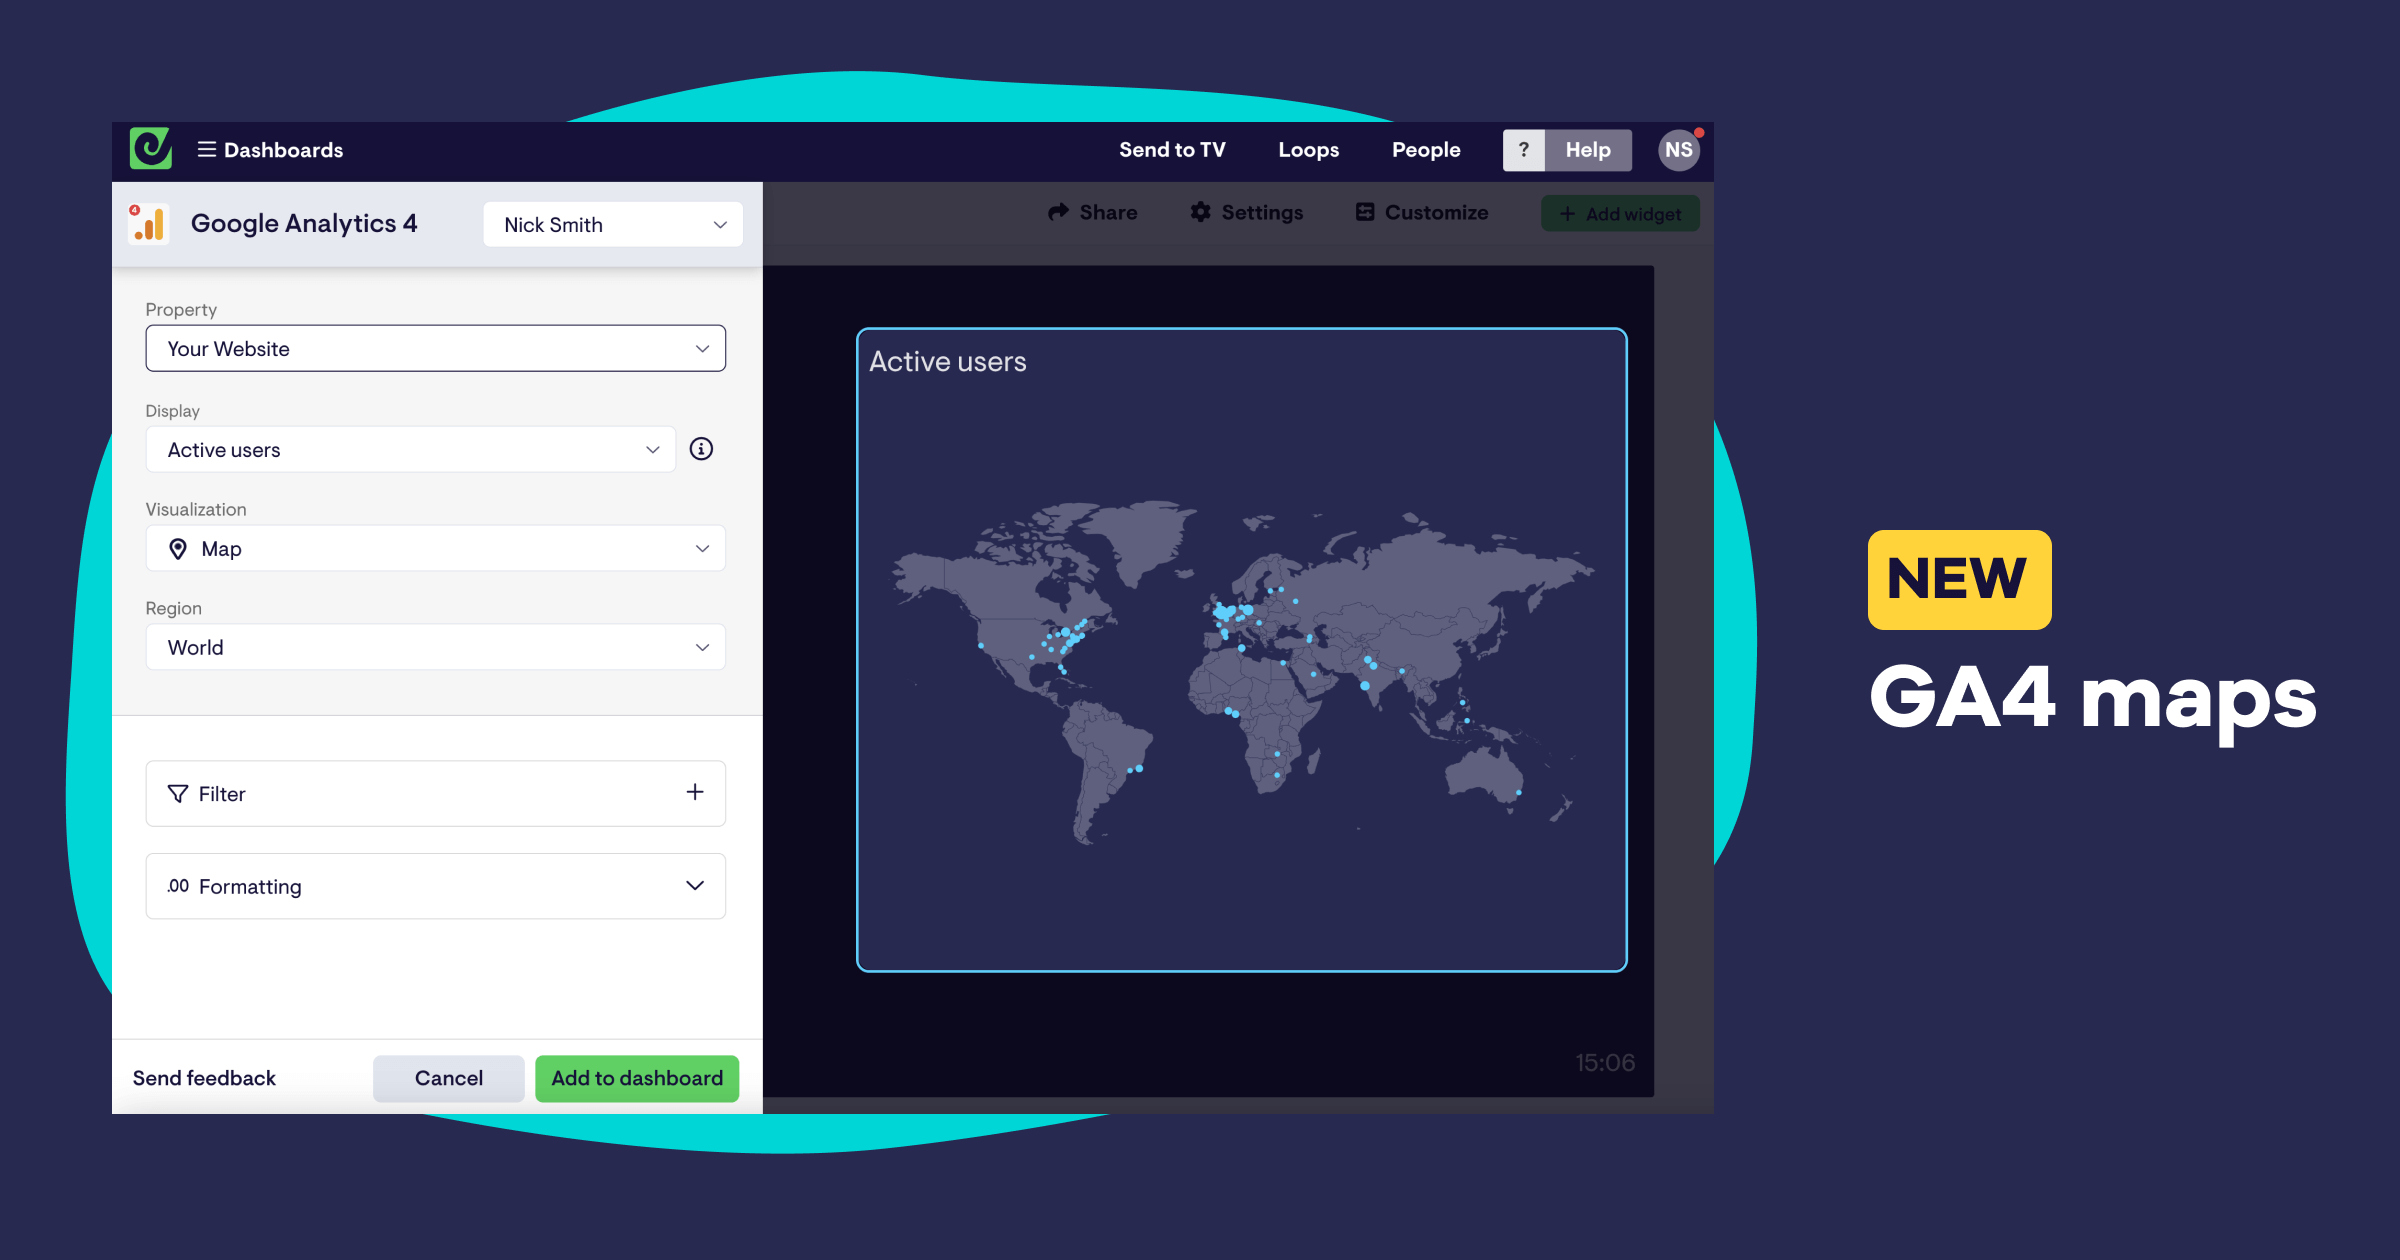The height and width of the screenshot is (1260, 2400).
Task: Click the Filter funnel icon
Action: click(x=178, y=794)
